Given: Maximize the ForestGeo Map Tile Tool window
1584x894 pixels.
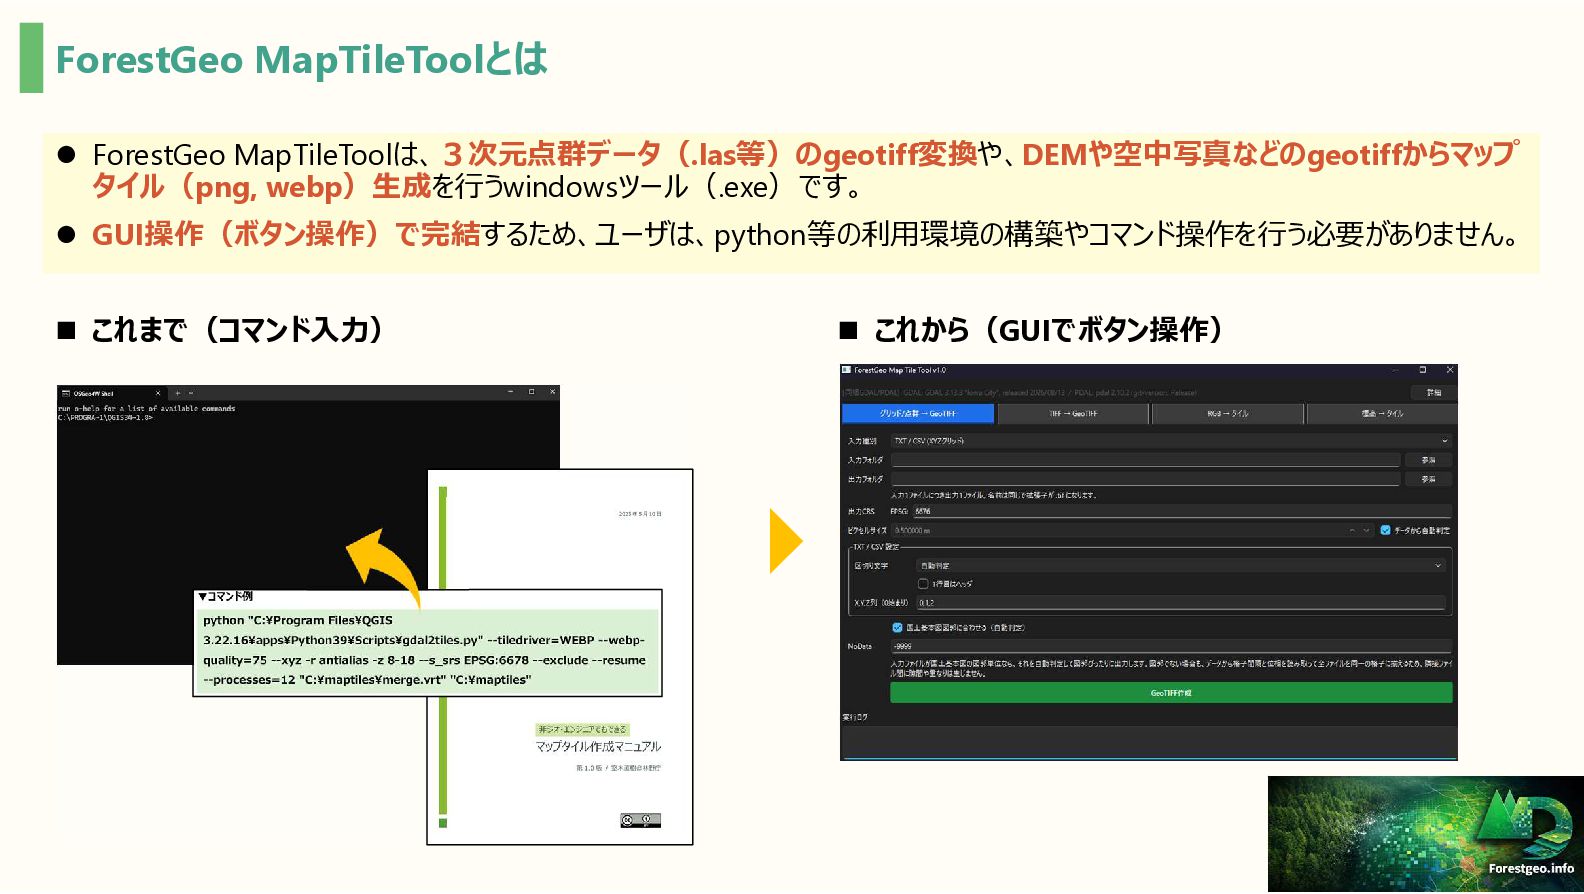Looking at the screenshot, I should [x=1422, y=370].
